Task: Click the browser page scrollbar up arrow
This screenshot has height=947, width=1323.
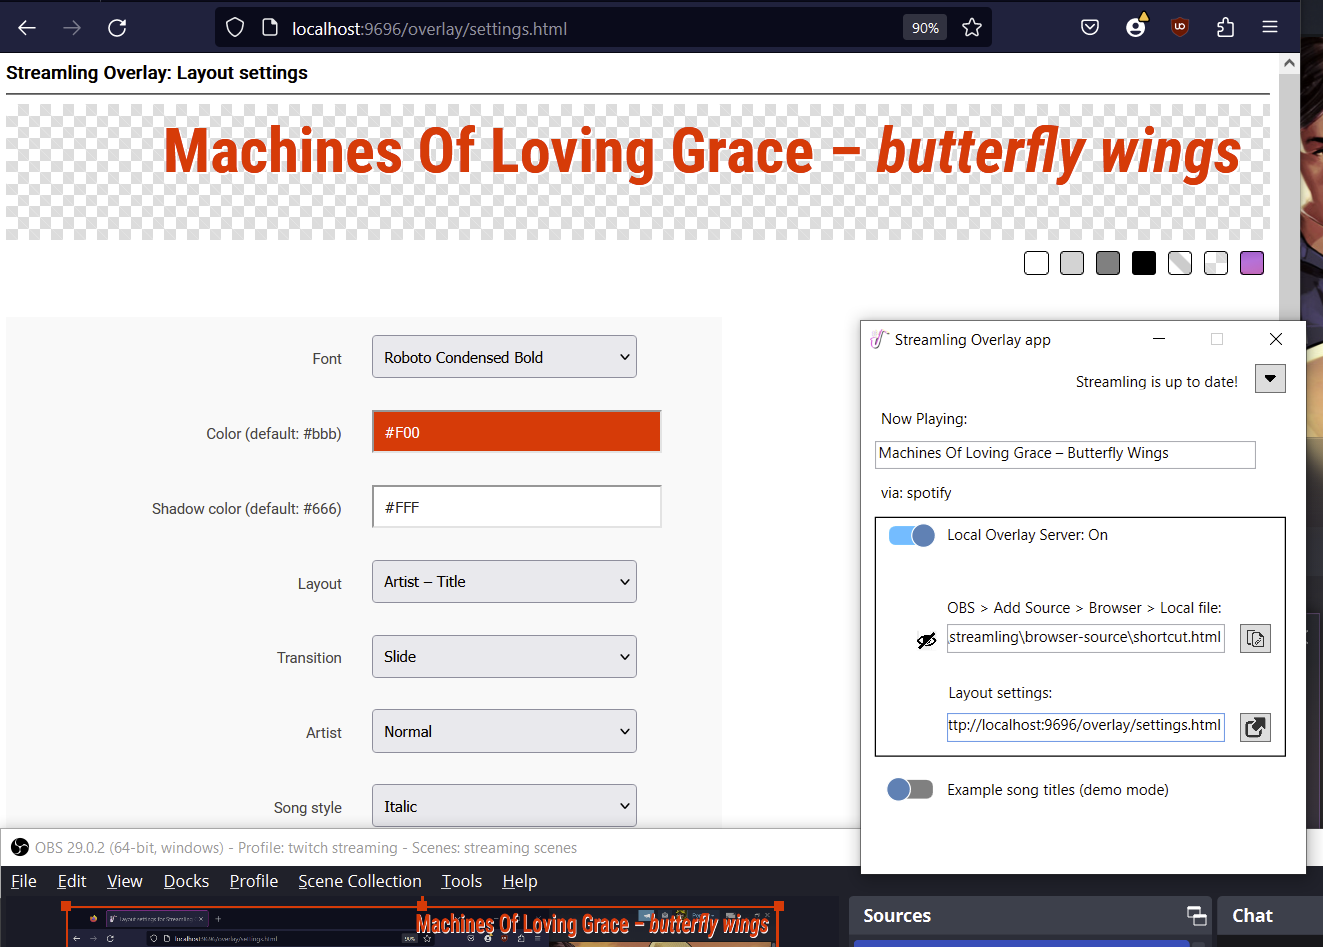Action: [x=1289, y=63]
